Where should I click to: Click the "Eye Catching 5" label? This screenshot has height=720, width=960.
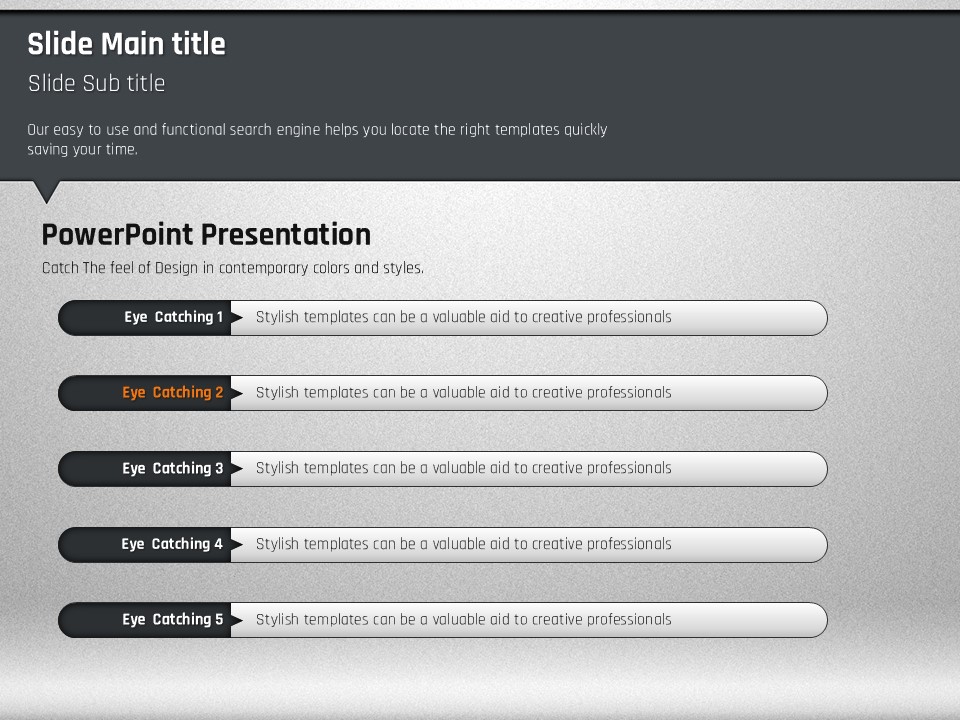pyautogui.click(x=173, y=619)
